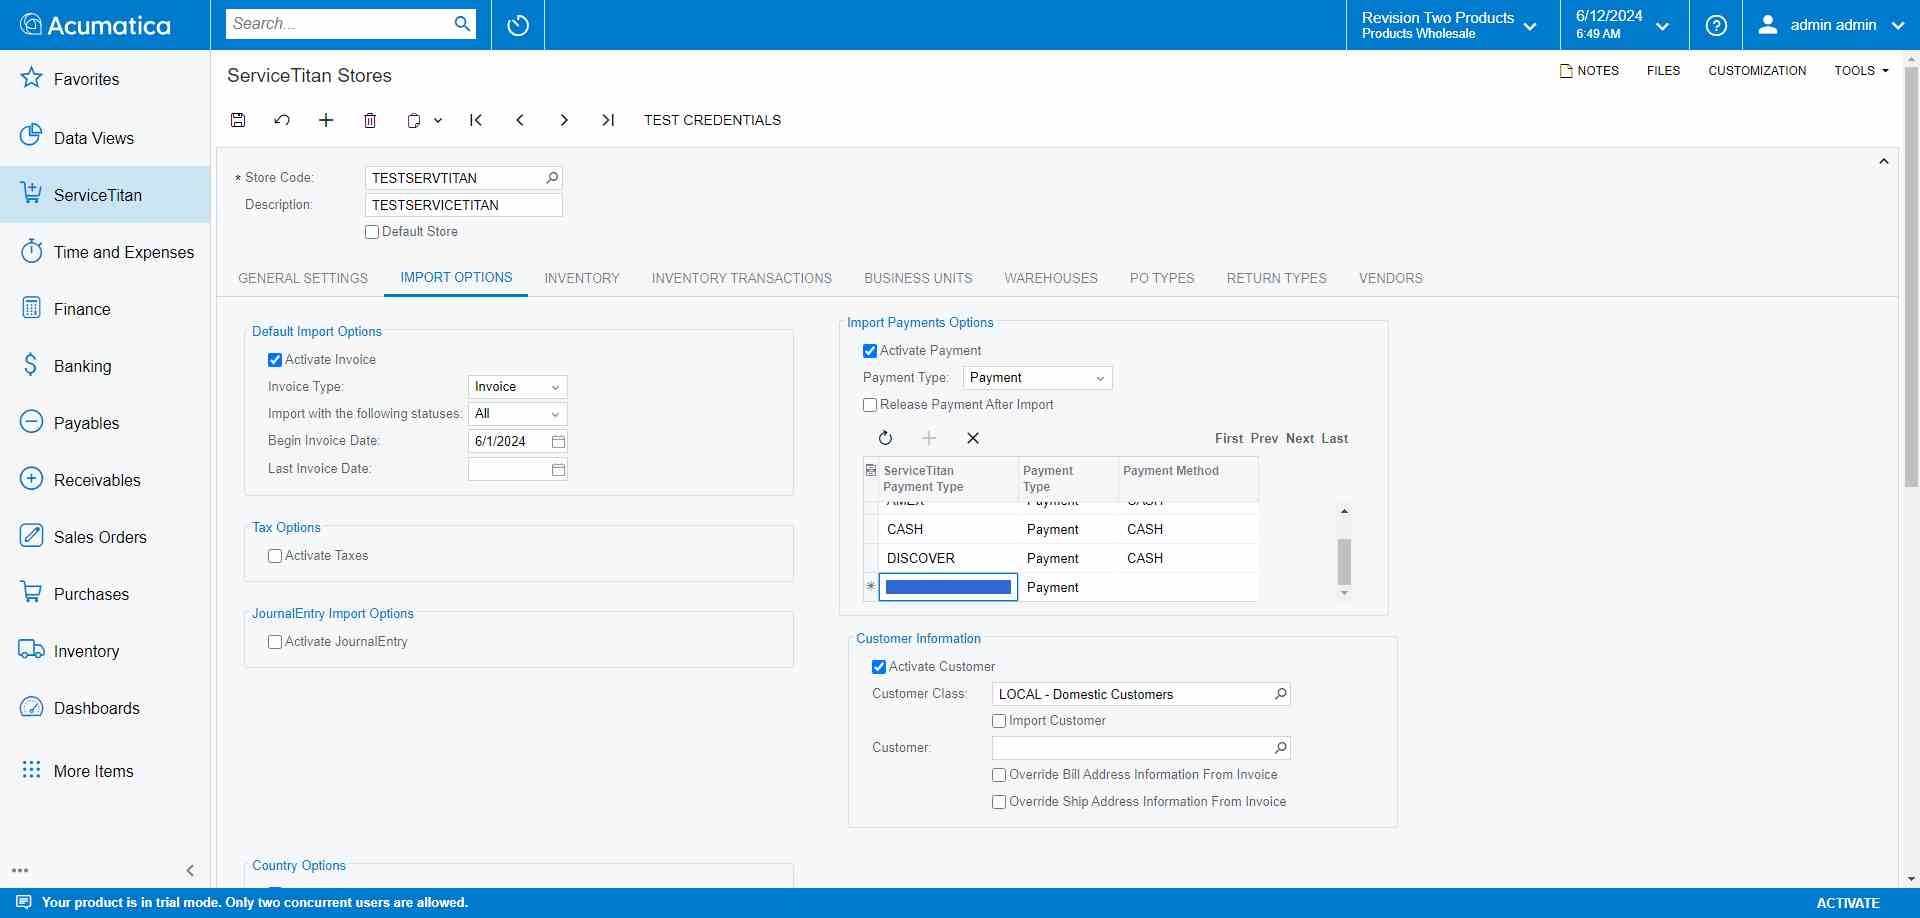This screenshot has height=918, width=1920.
Task: Open NOTES
Action: coord(1589,71)
